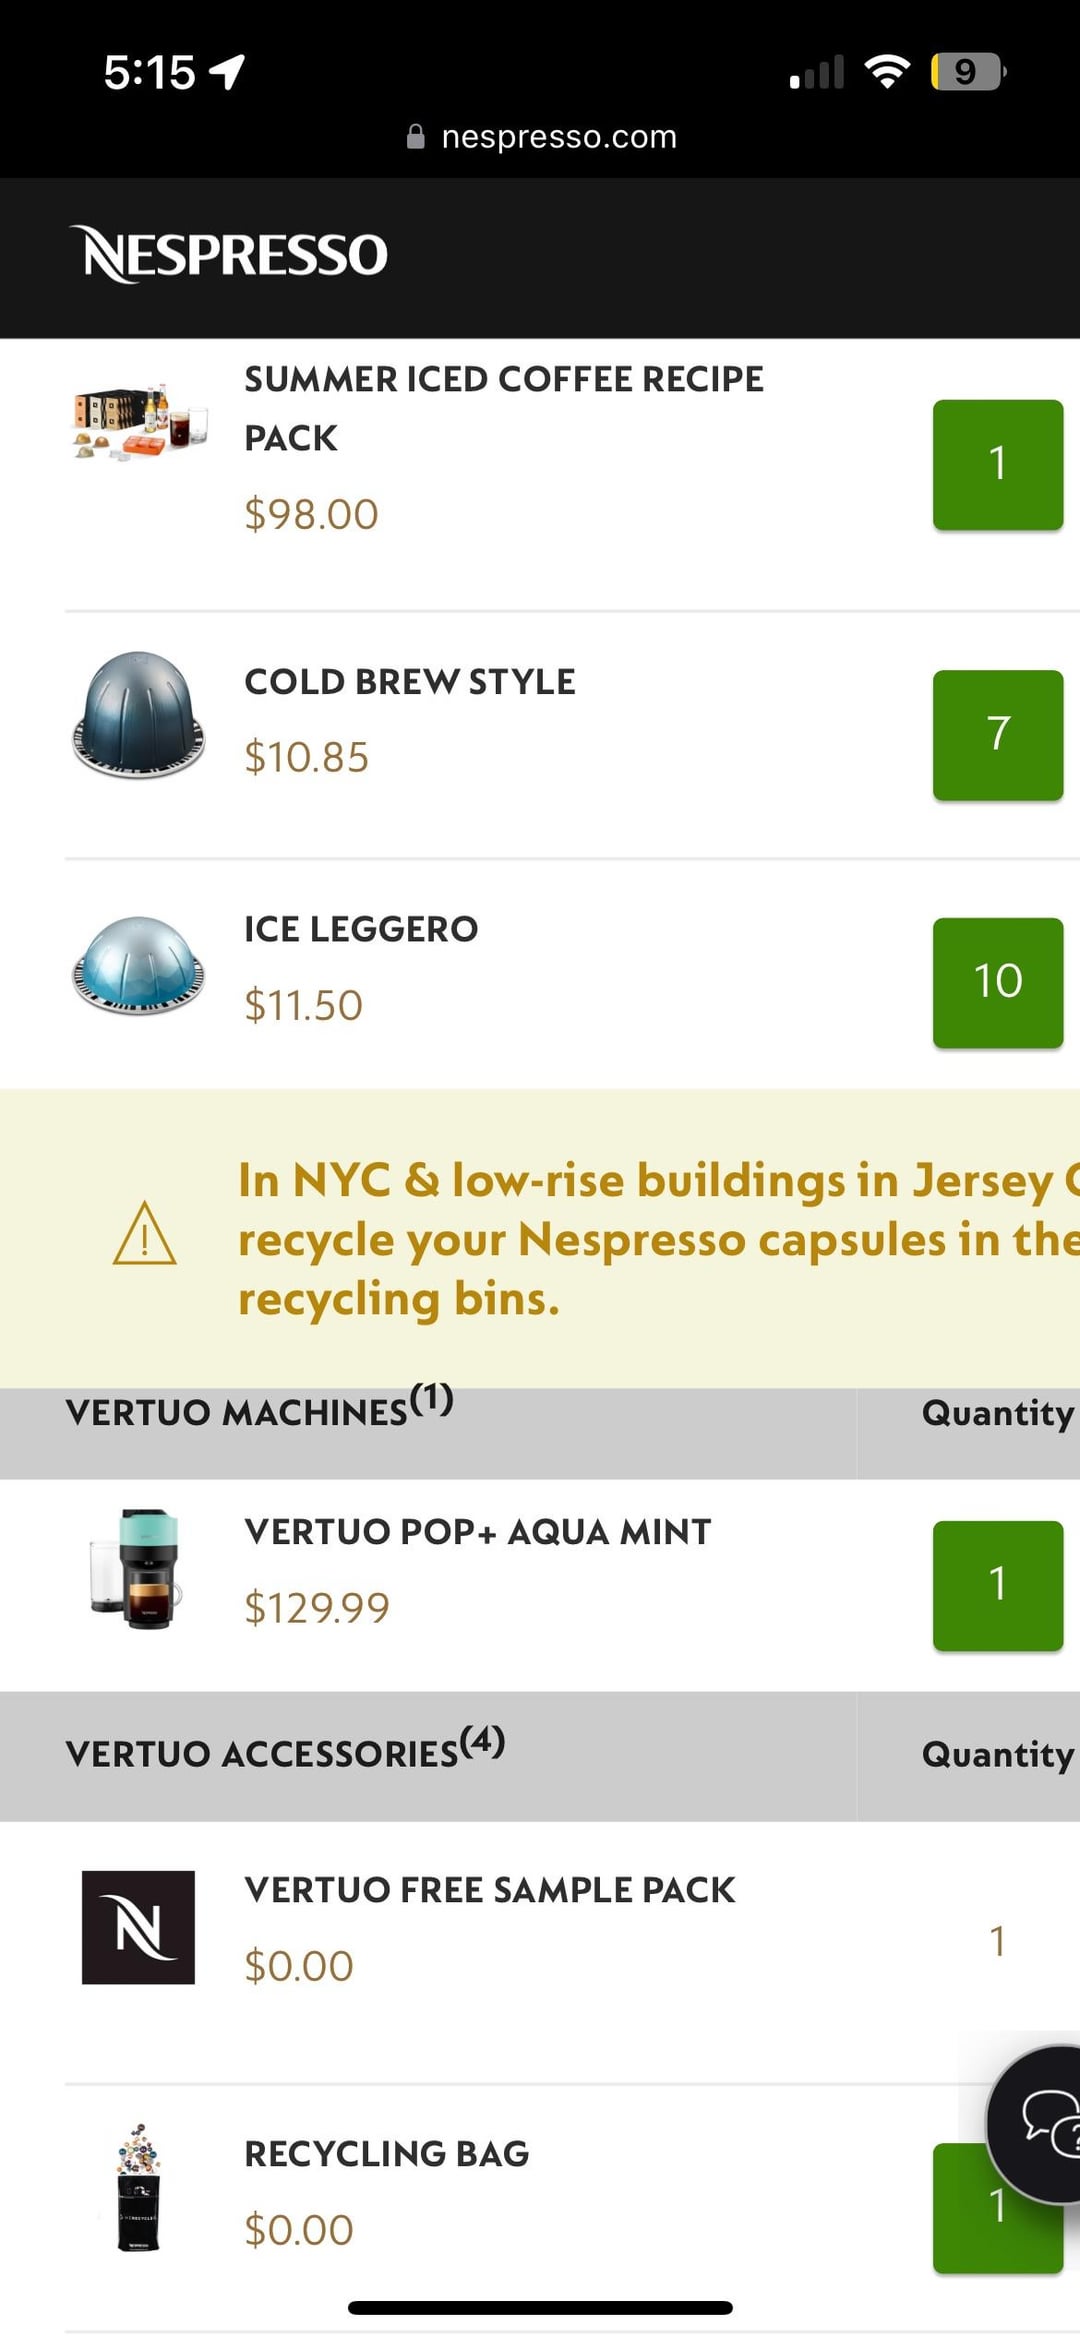
Task: Tap the NYC capsule recycling notice banner
Action: point(640,1239)
